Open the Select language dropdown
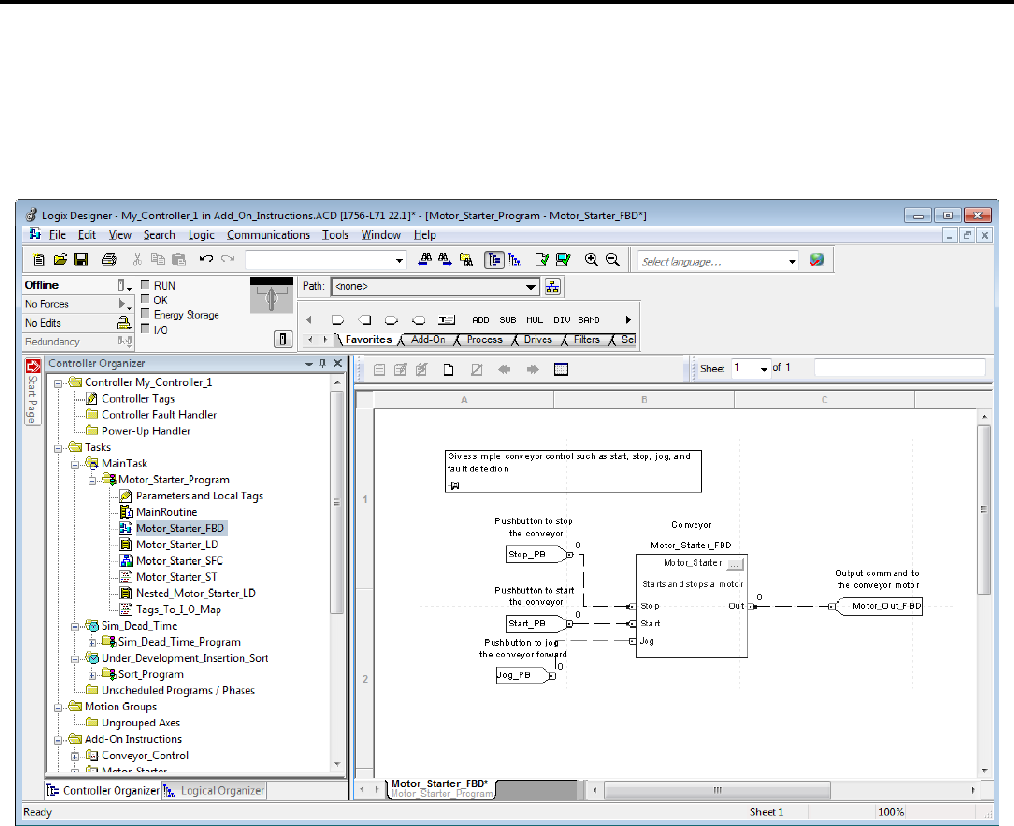The height and width of the screenshot is (826, 1014). pos(792,261)
